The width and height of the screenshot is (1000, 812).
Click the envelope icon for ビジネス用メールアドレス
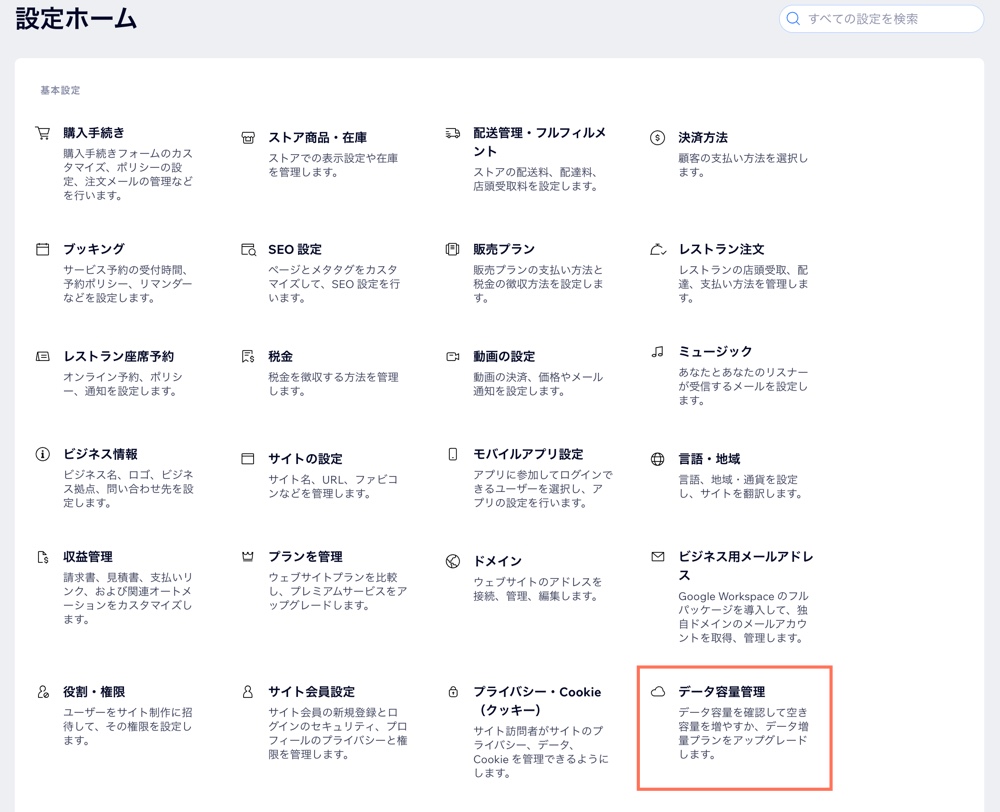pos(657,557)
